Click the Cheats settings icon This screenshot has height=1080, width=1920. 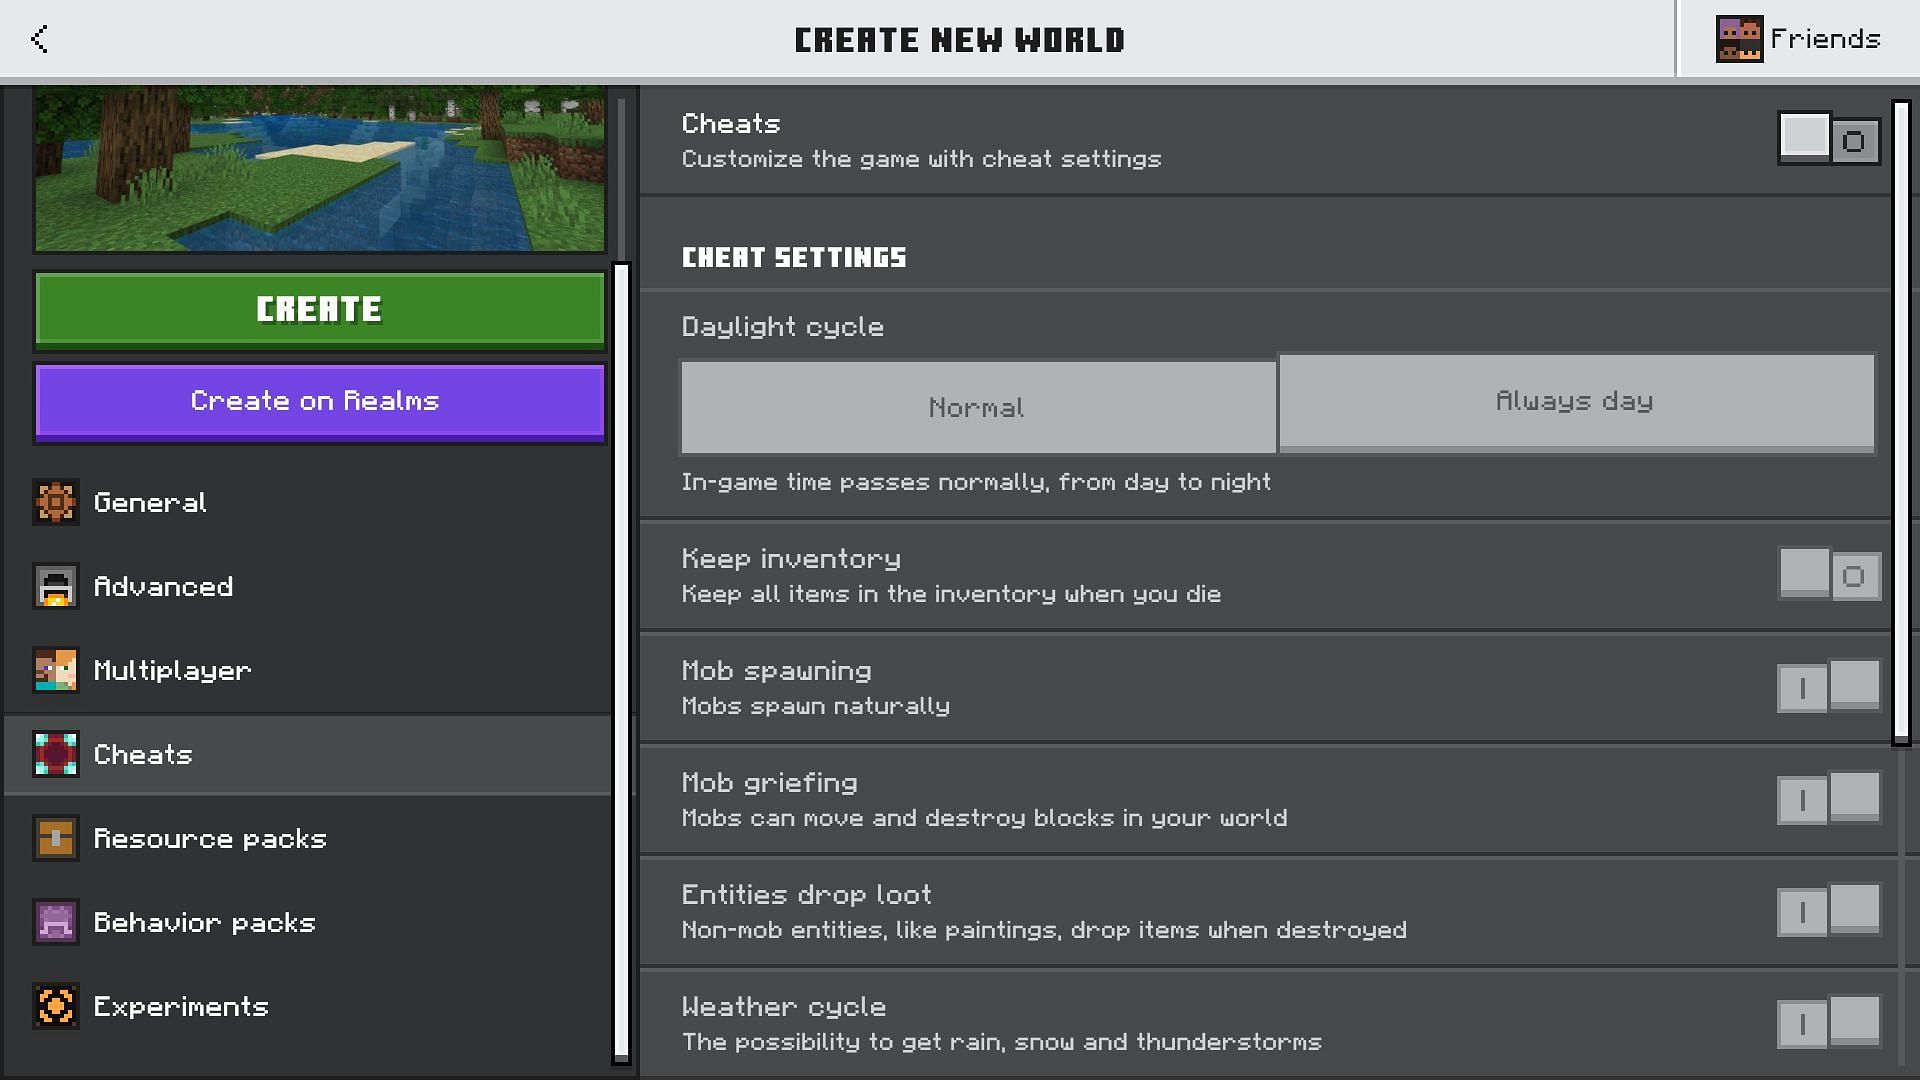[x=57, y=754]
